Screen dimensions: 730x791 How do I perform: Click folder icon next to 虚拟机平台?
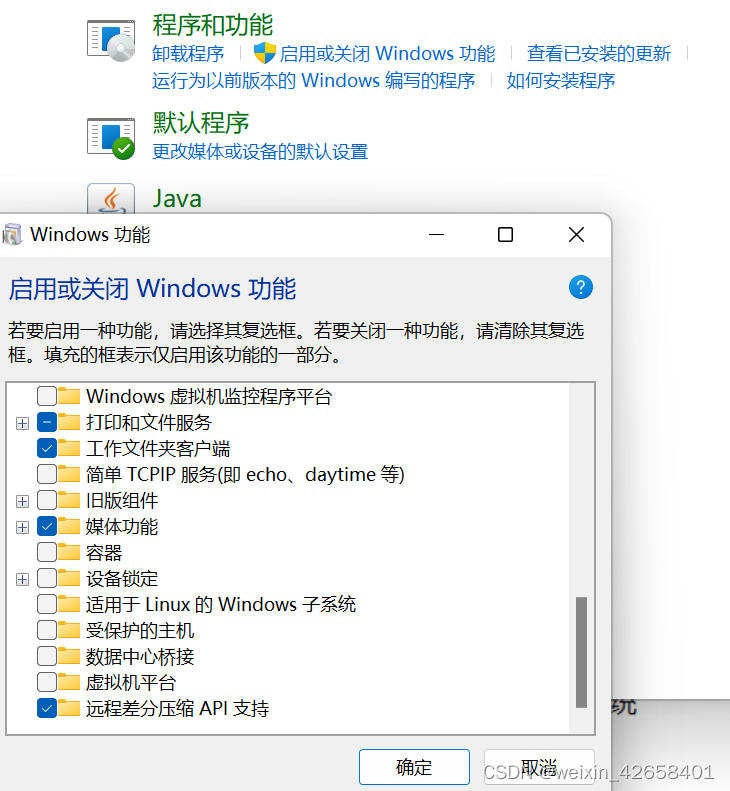[69, 682]
